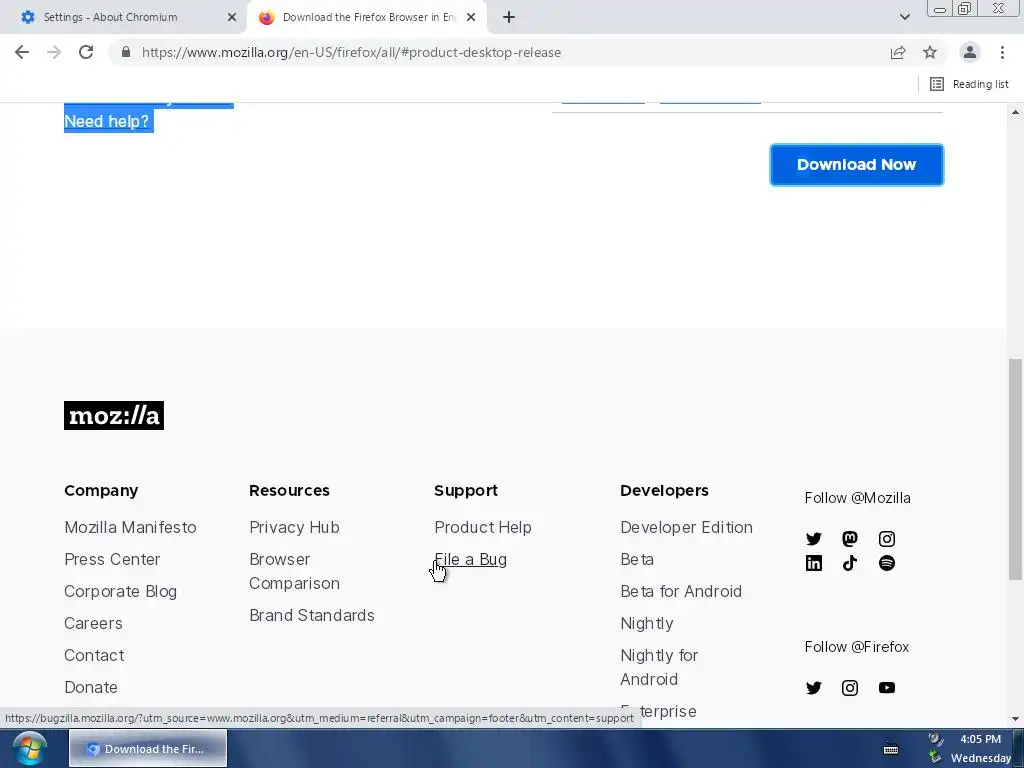Open Mozilla TikTok icon
1024x768 pixels.
click(850, 563)
